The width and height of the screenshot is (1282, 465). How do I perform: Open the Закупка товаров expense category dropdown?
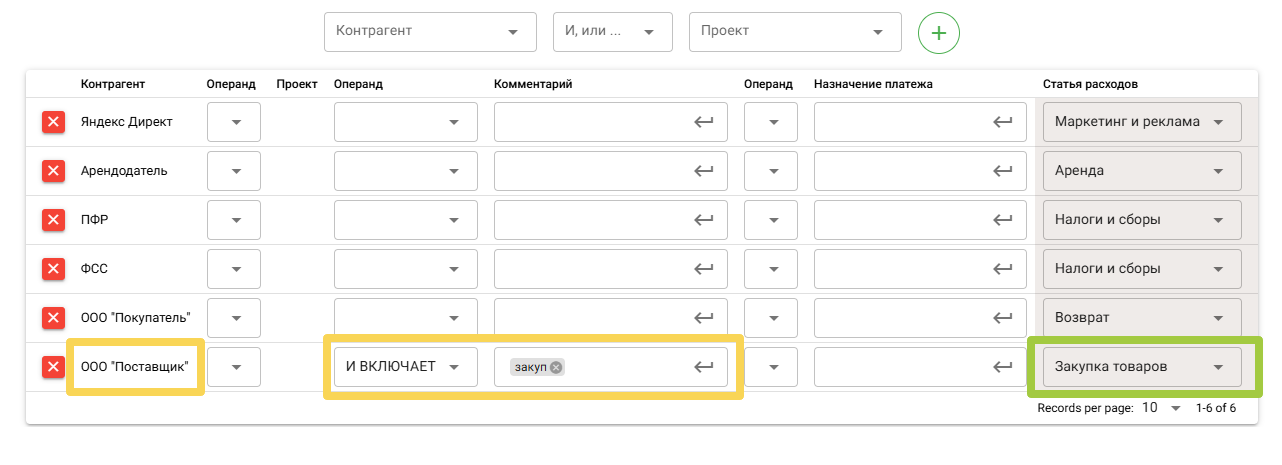point(1142,367)
